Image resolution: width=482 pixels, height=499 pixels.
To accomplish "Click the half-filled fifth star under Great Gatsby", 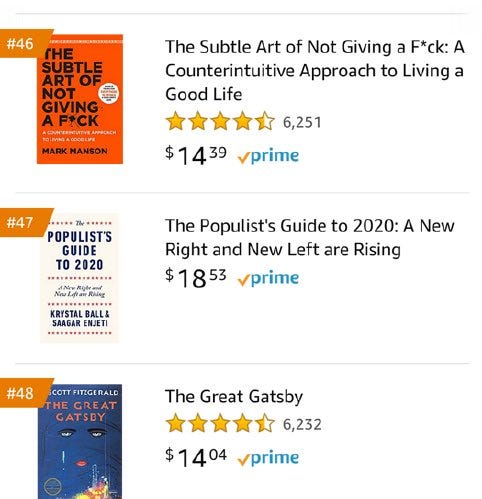I will 265,423.
